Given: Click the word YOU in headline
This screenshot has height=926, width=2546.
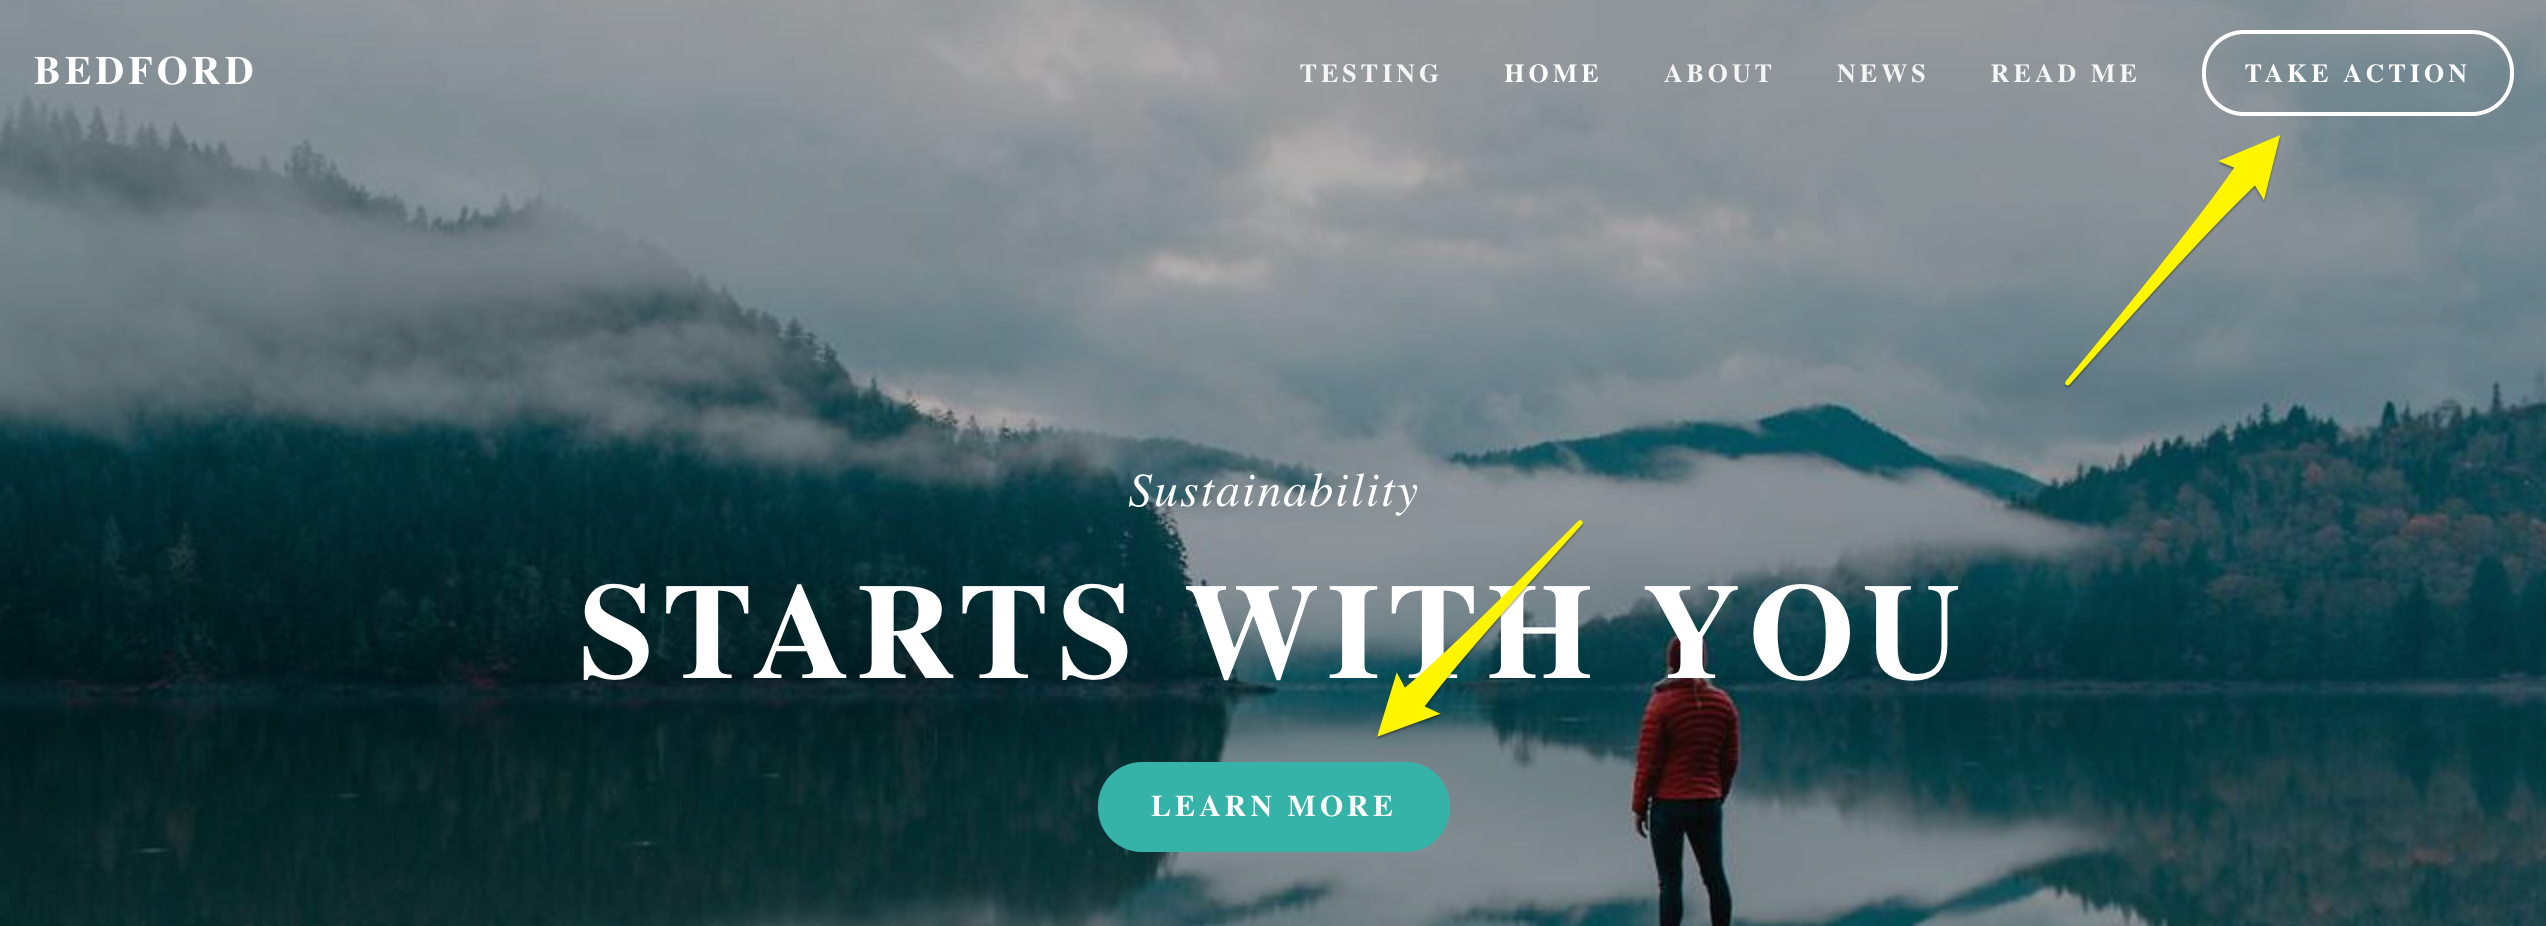Looking at the screenshot, I should click(1802, 632).
